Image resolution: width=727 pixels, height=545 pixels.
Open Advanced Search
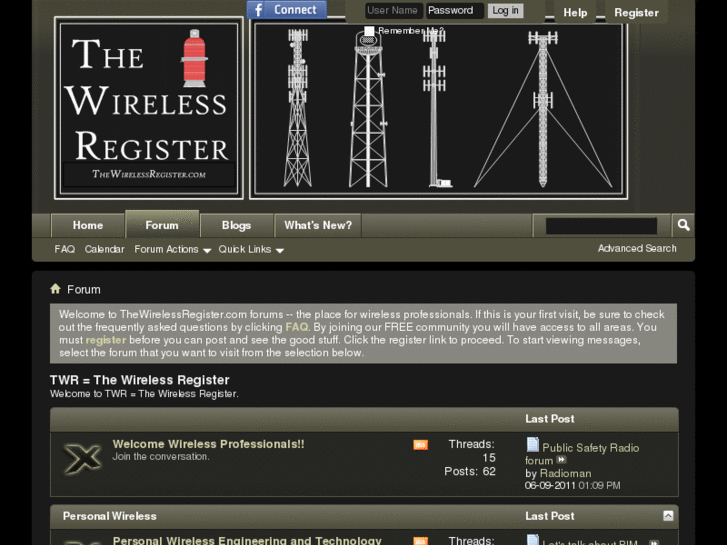click(x=637, y=249)
